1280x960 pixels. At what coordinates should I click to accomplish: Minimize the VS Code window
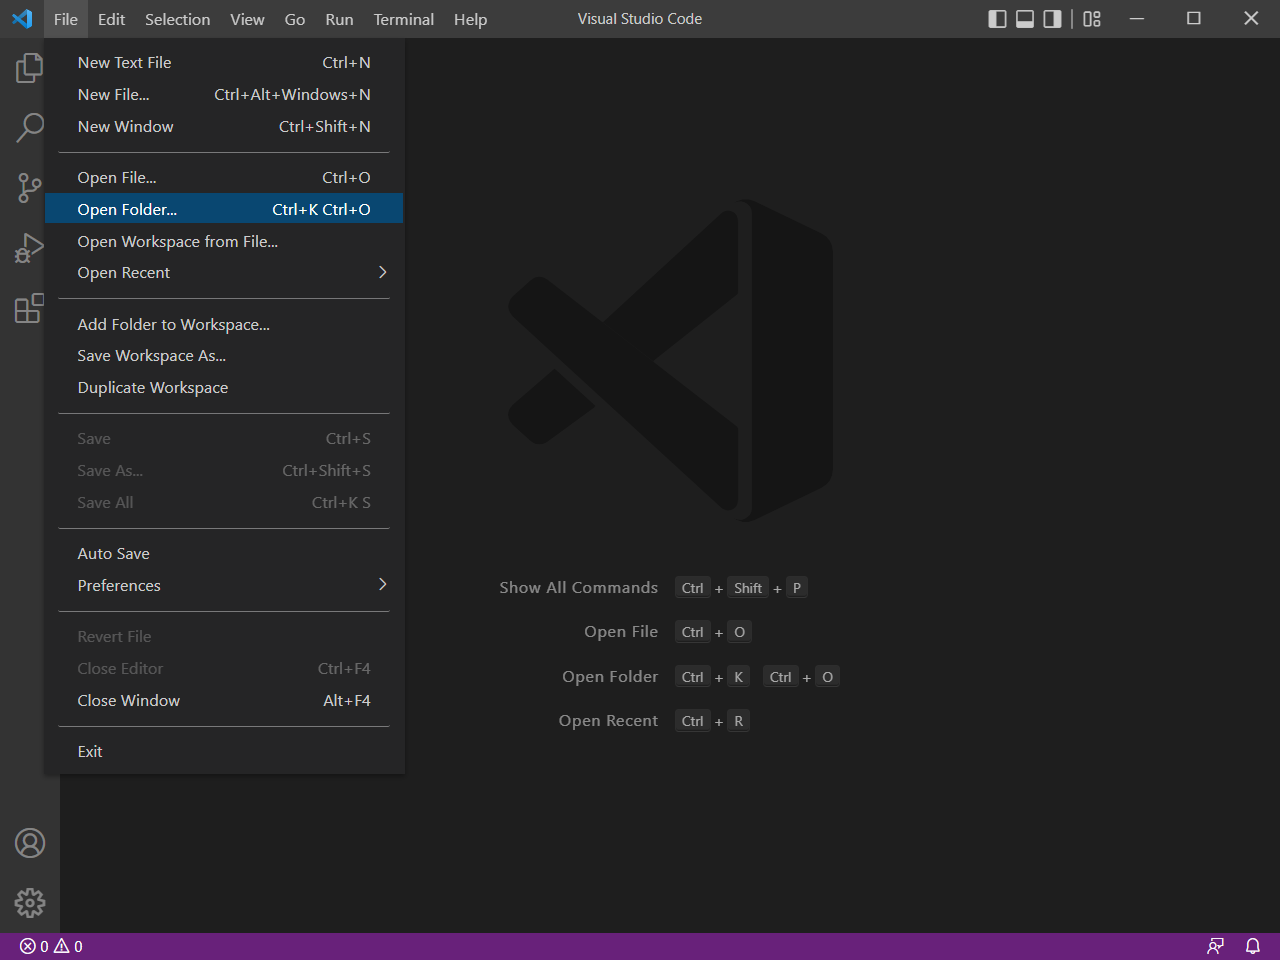1137,19
